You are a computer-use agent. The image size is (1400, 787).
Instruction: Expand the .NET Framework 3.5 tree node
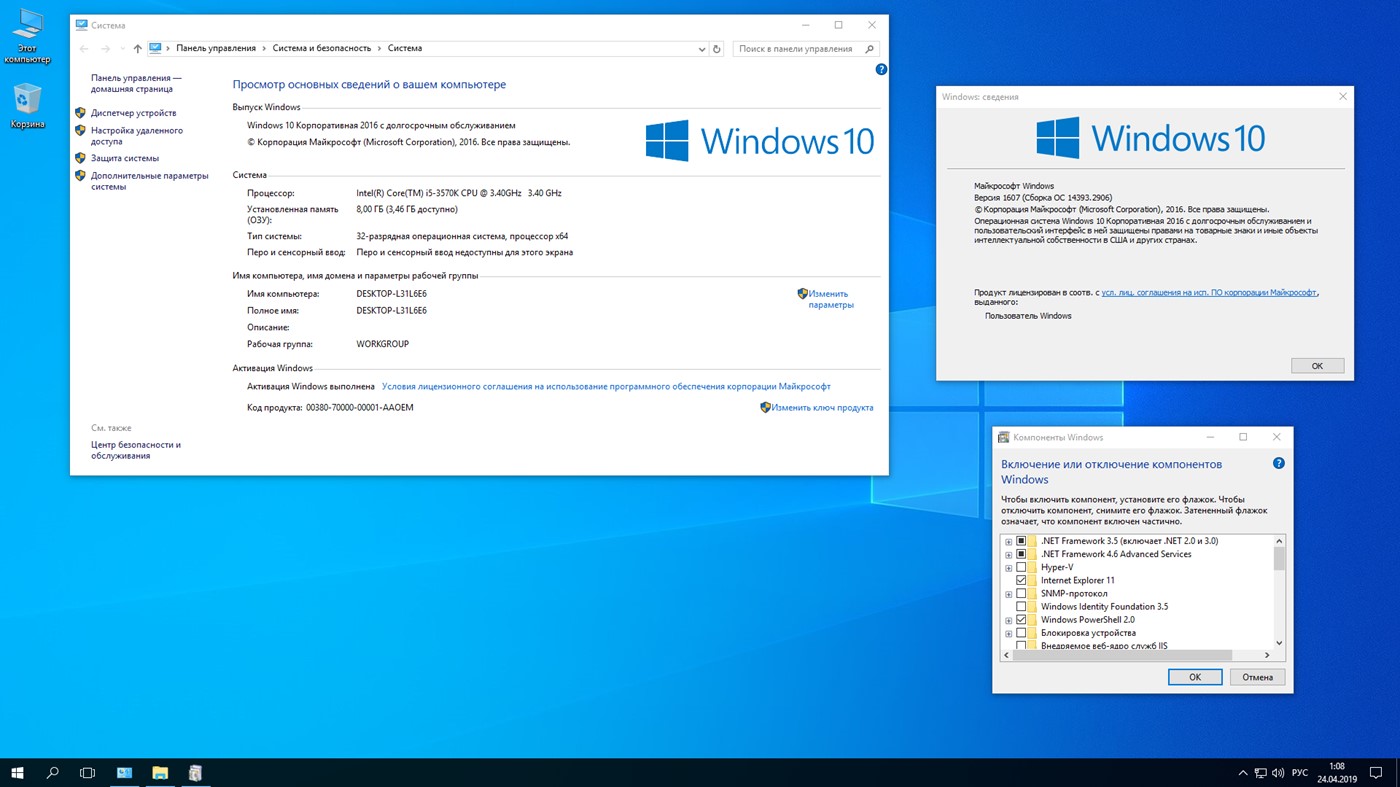pyautogui.click(x=1008, y=542)
